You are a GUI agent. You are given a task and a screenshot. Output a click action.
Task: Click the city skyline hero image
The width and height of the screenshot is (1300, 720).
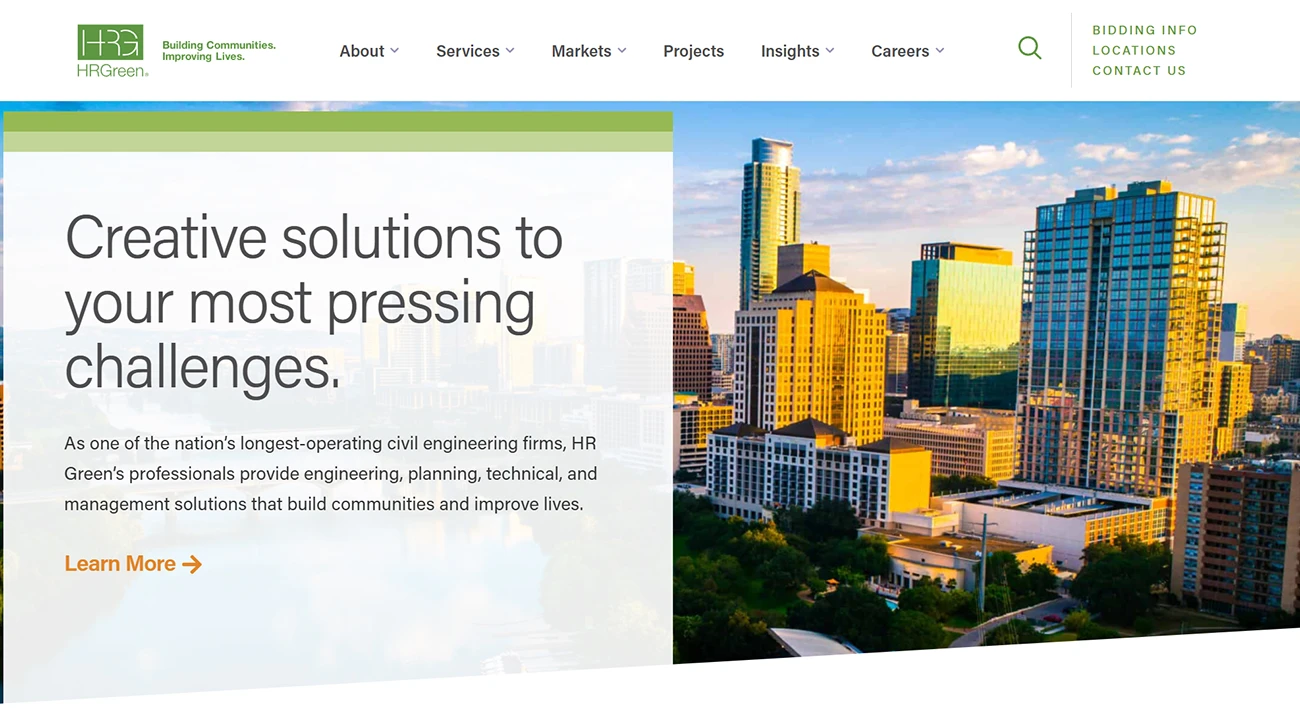click(x=985, y=380)
